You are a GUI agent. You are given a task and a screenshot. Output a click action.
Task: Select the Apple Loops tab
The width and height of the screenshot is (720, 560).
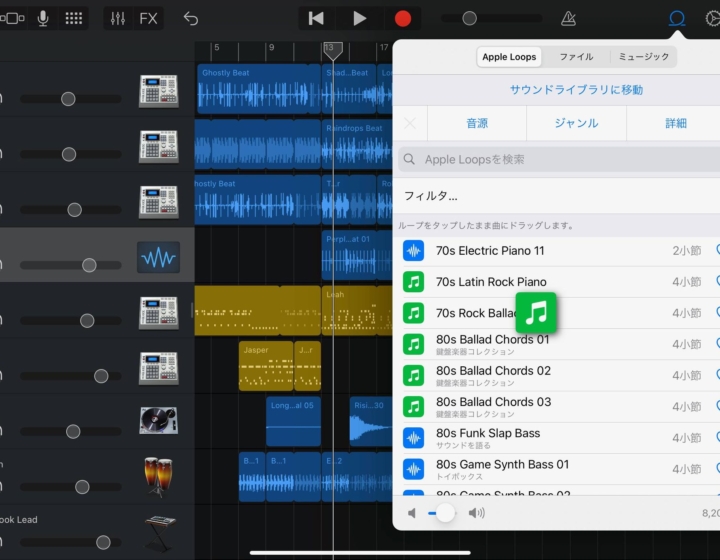pyautogui.click(x=509, y=57)
